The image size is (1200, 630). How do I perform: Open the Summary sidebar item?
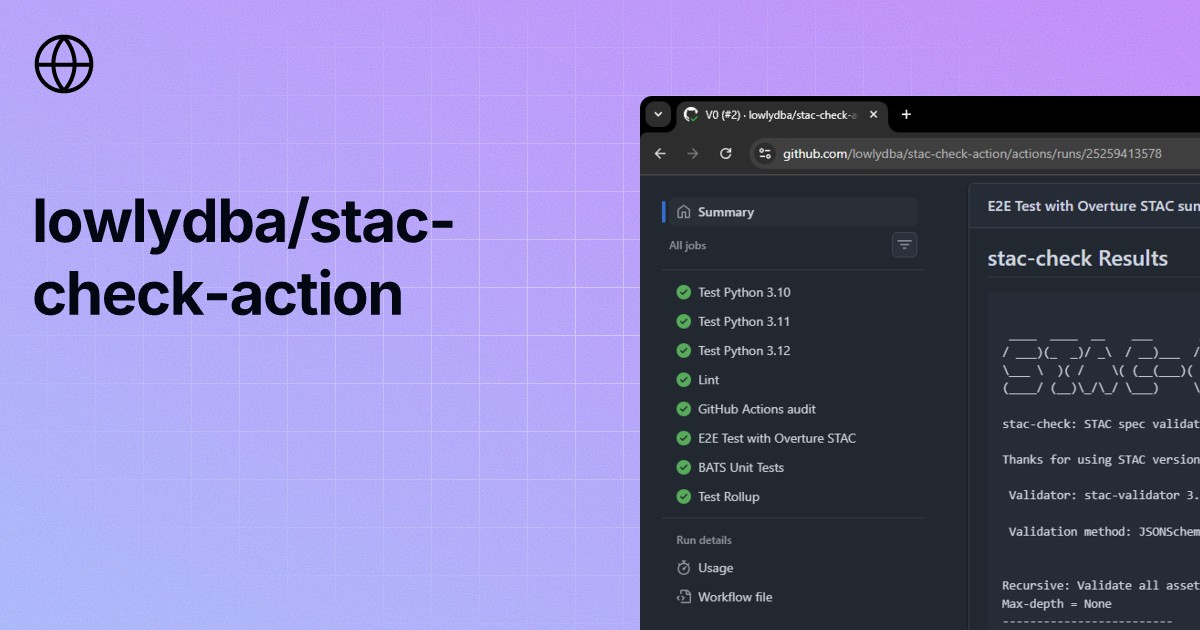pyautogui.click(x=790, y=212)
